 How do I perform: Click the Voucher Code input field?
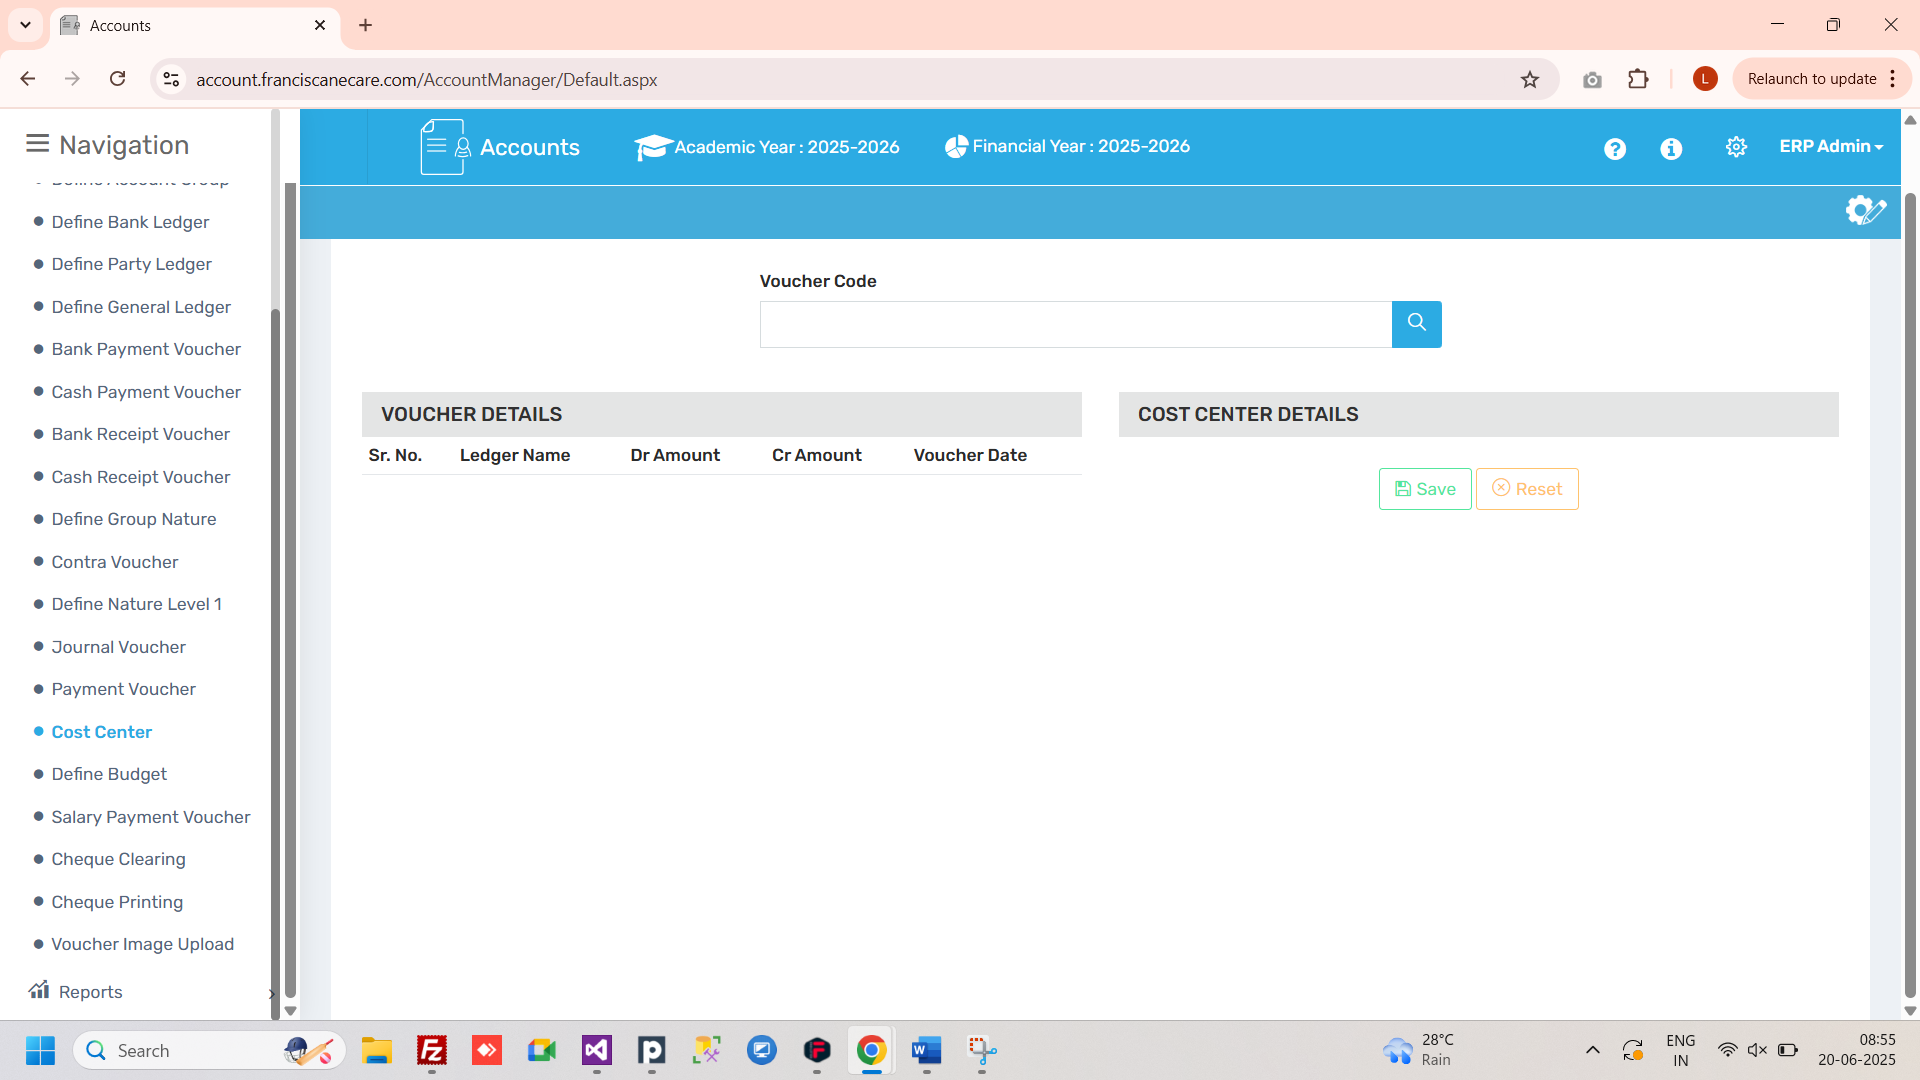click(1075, 324)
